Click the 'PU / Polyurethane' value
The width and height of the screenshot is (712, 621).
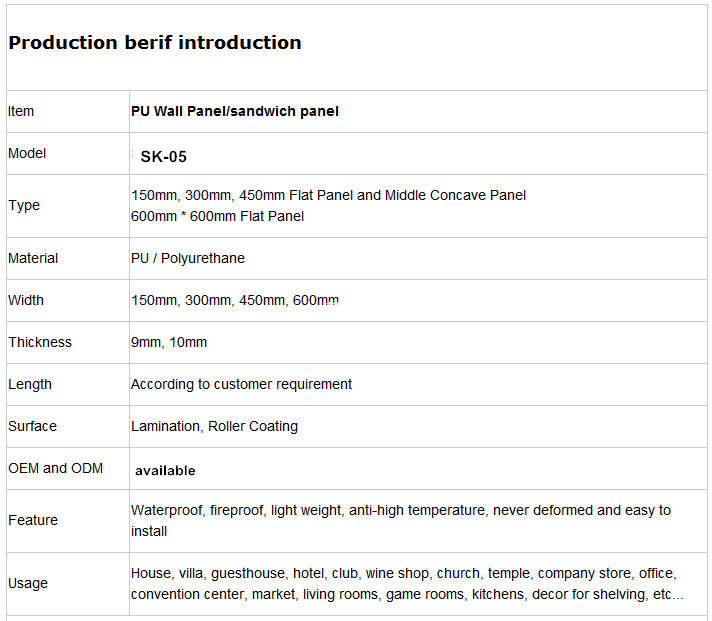[x=188, y=258]
